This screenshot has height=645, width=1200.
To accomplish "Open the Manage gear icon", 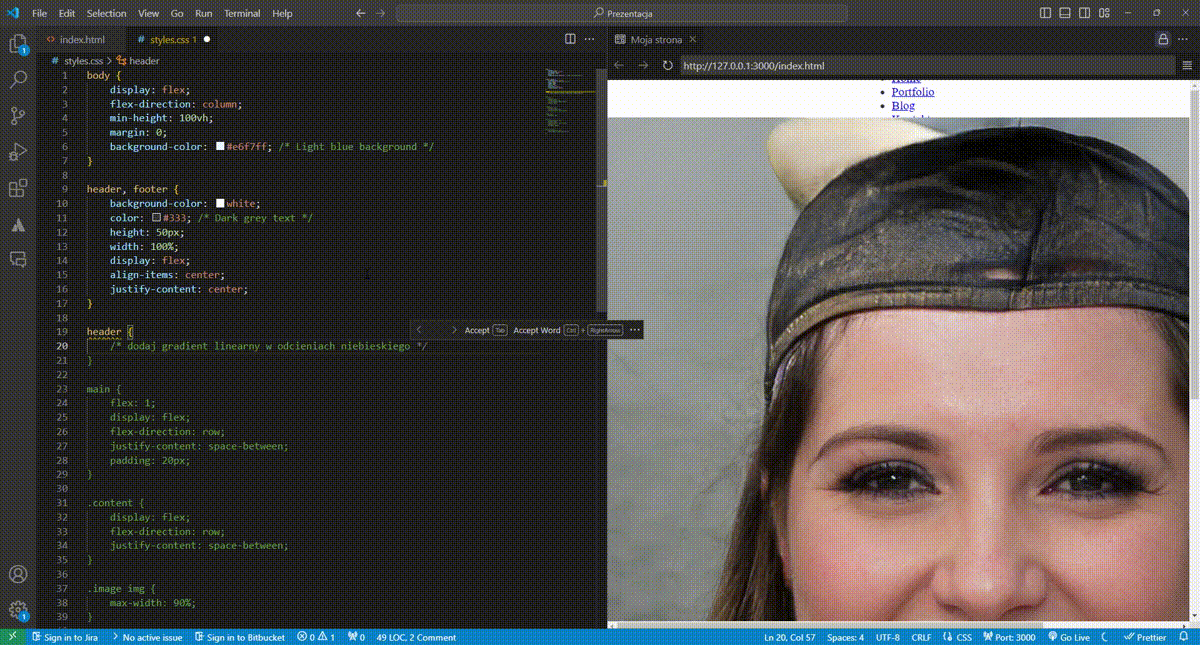I will 18,610.
